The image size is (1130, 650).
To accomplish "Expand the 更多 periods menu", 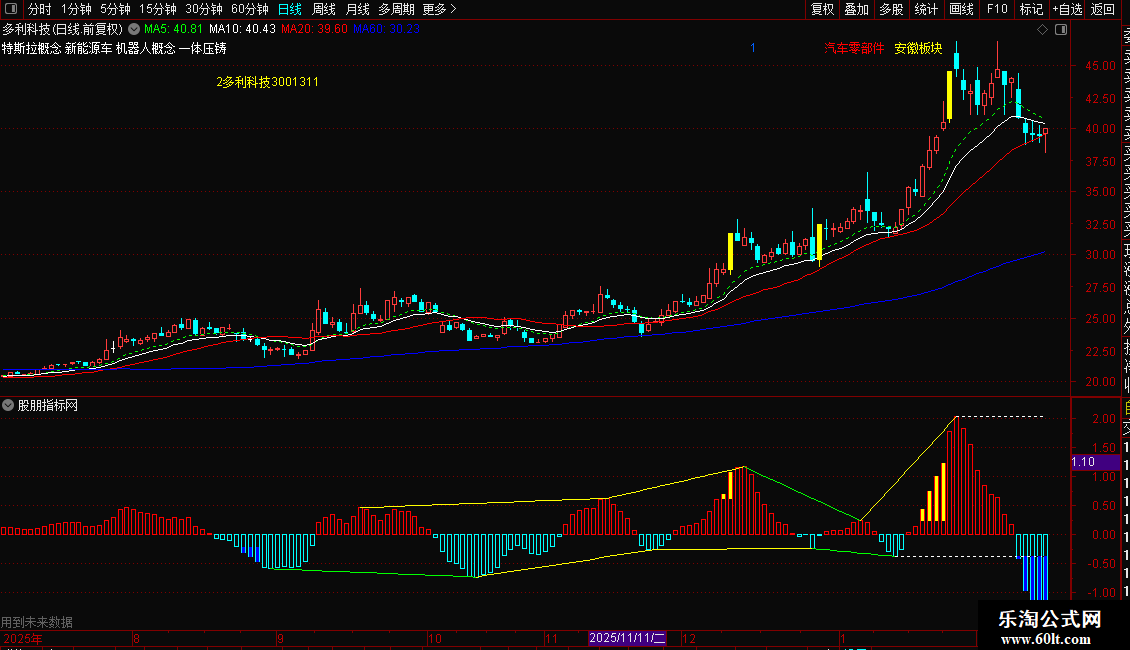I will tap(439, 9).
